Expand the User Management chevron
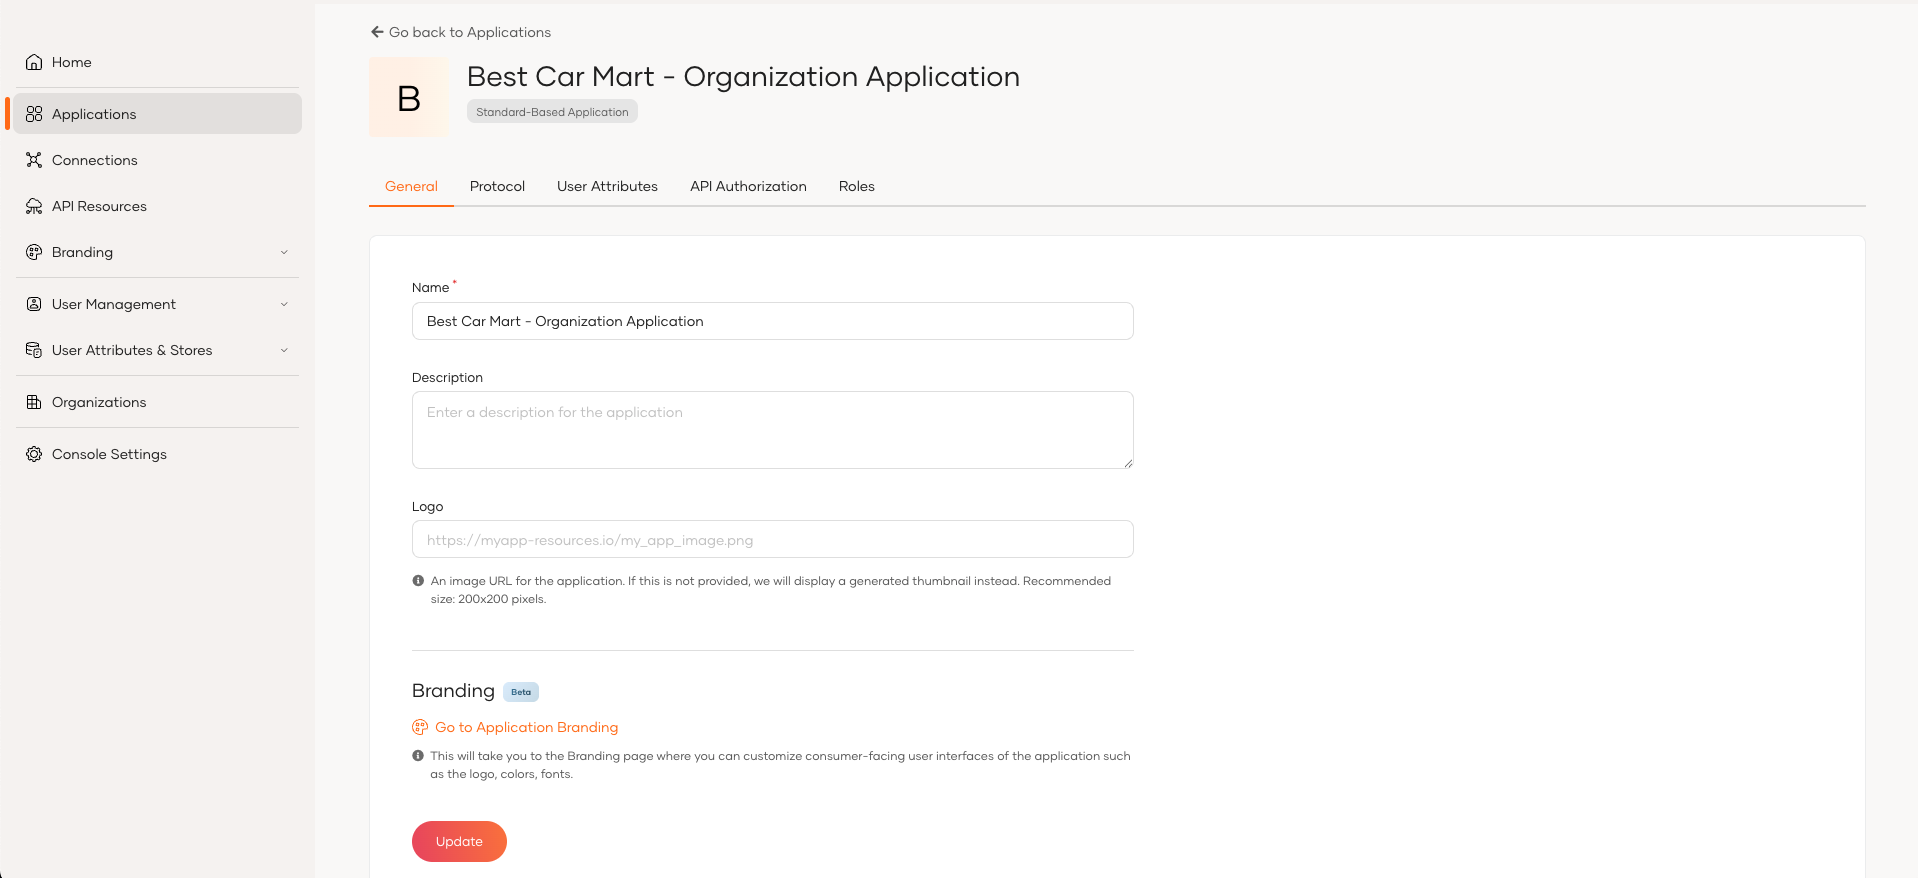The height and width of the screenshot is (878, 1918). coord(284,304)
